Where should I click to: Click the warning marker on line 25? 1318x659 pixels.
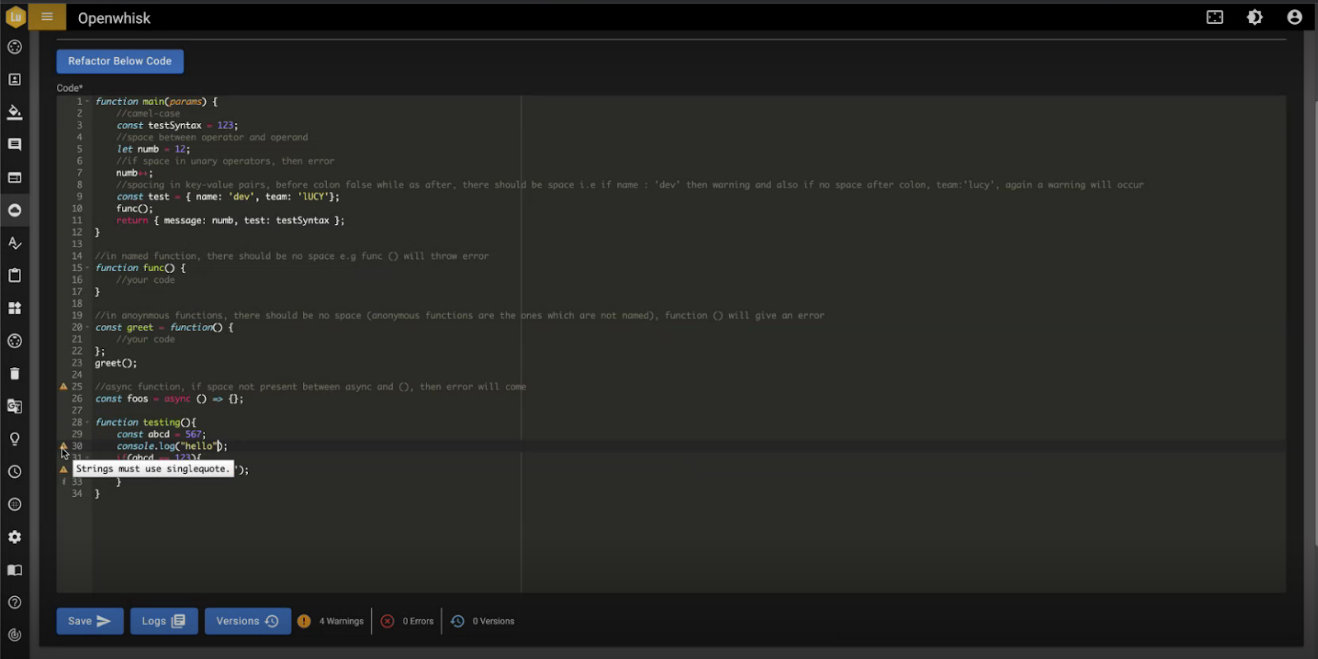point(64,386)
